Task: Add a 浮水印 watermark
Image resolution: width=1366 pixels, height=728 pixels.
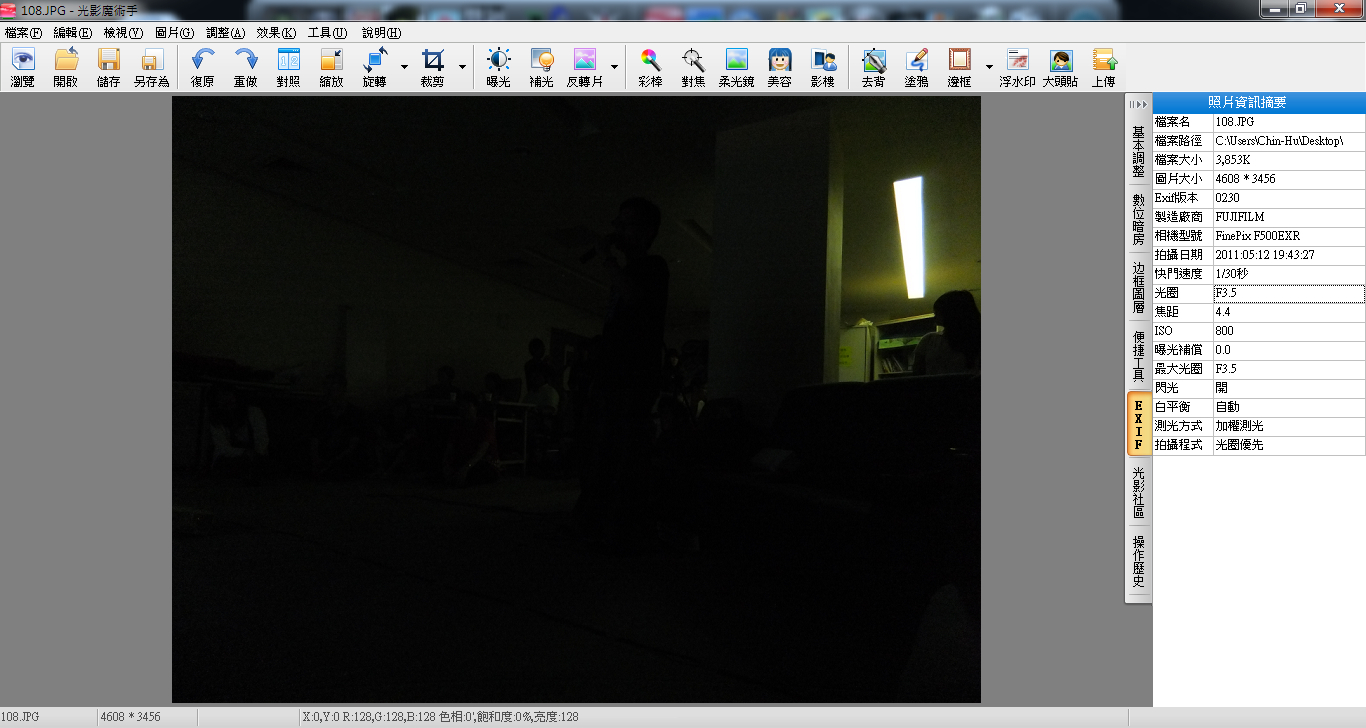Action: 1017,67
